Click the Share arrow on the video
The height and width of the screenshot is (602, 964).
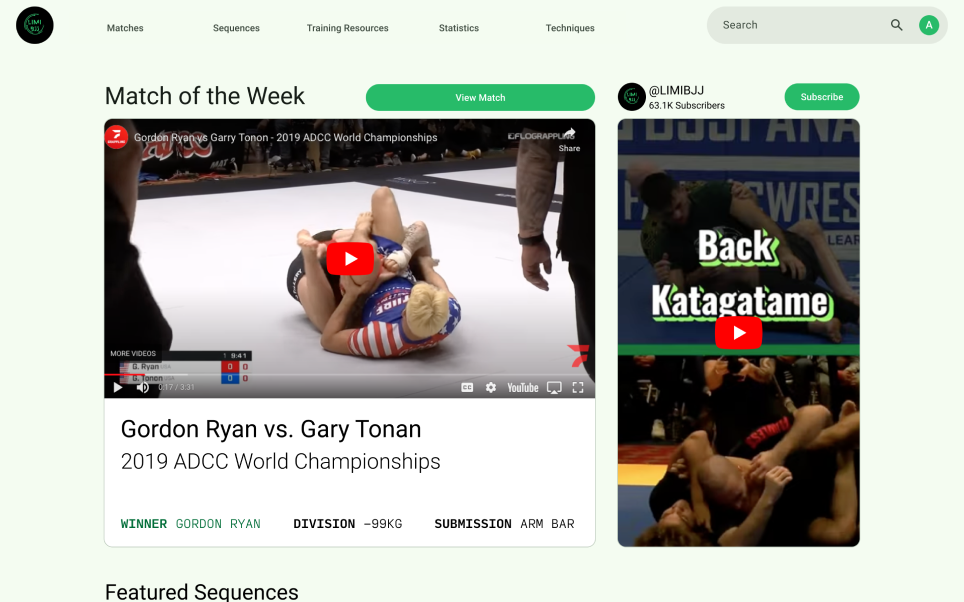click(569, 140)
